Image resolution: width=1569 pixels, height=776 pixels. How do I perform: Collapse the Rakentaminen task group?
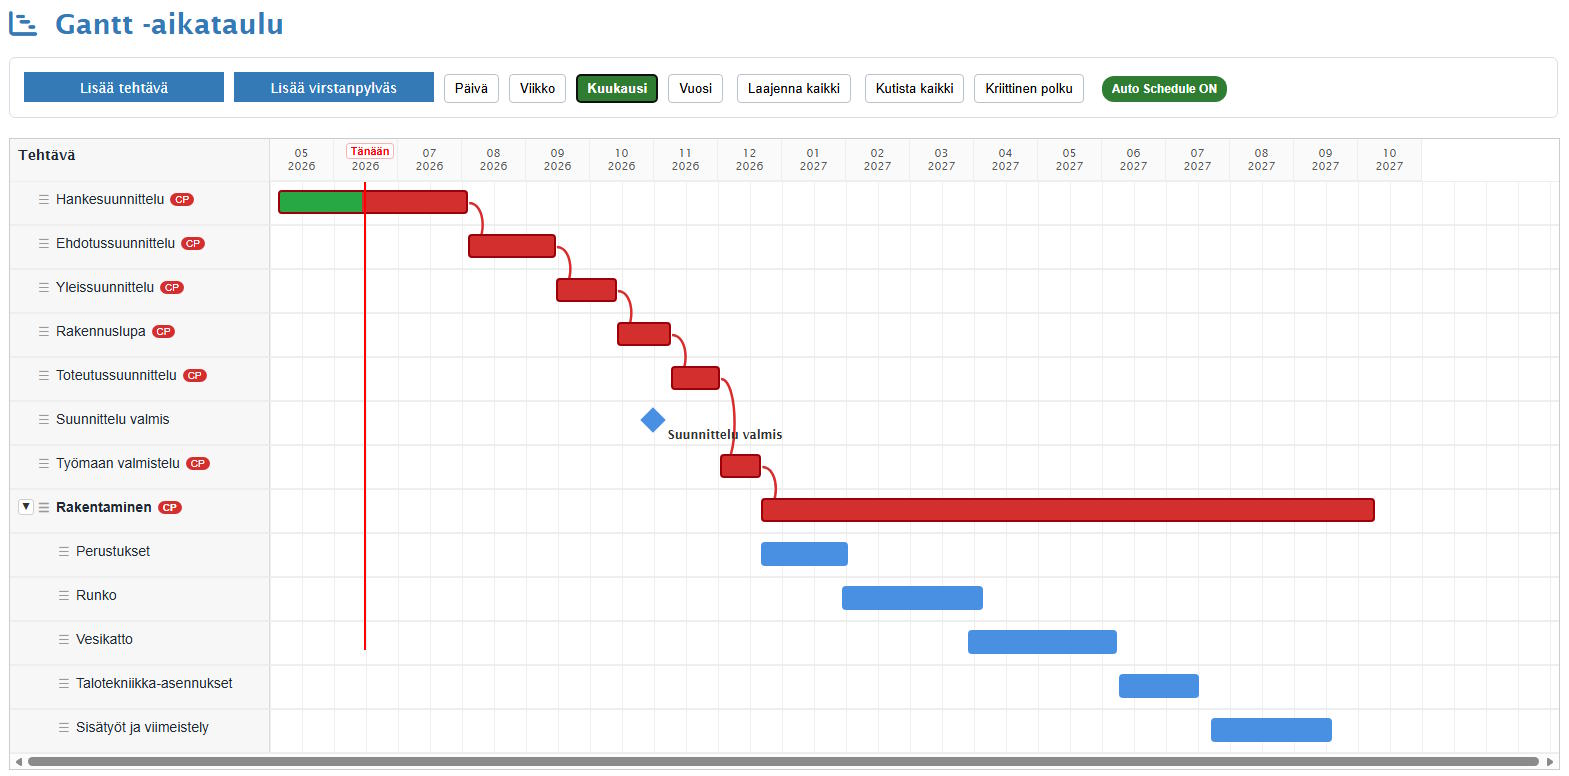coord(26,507)
